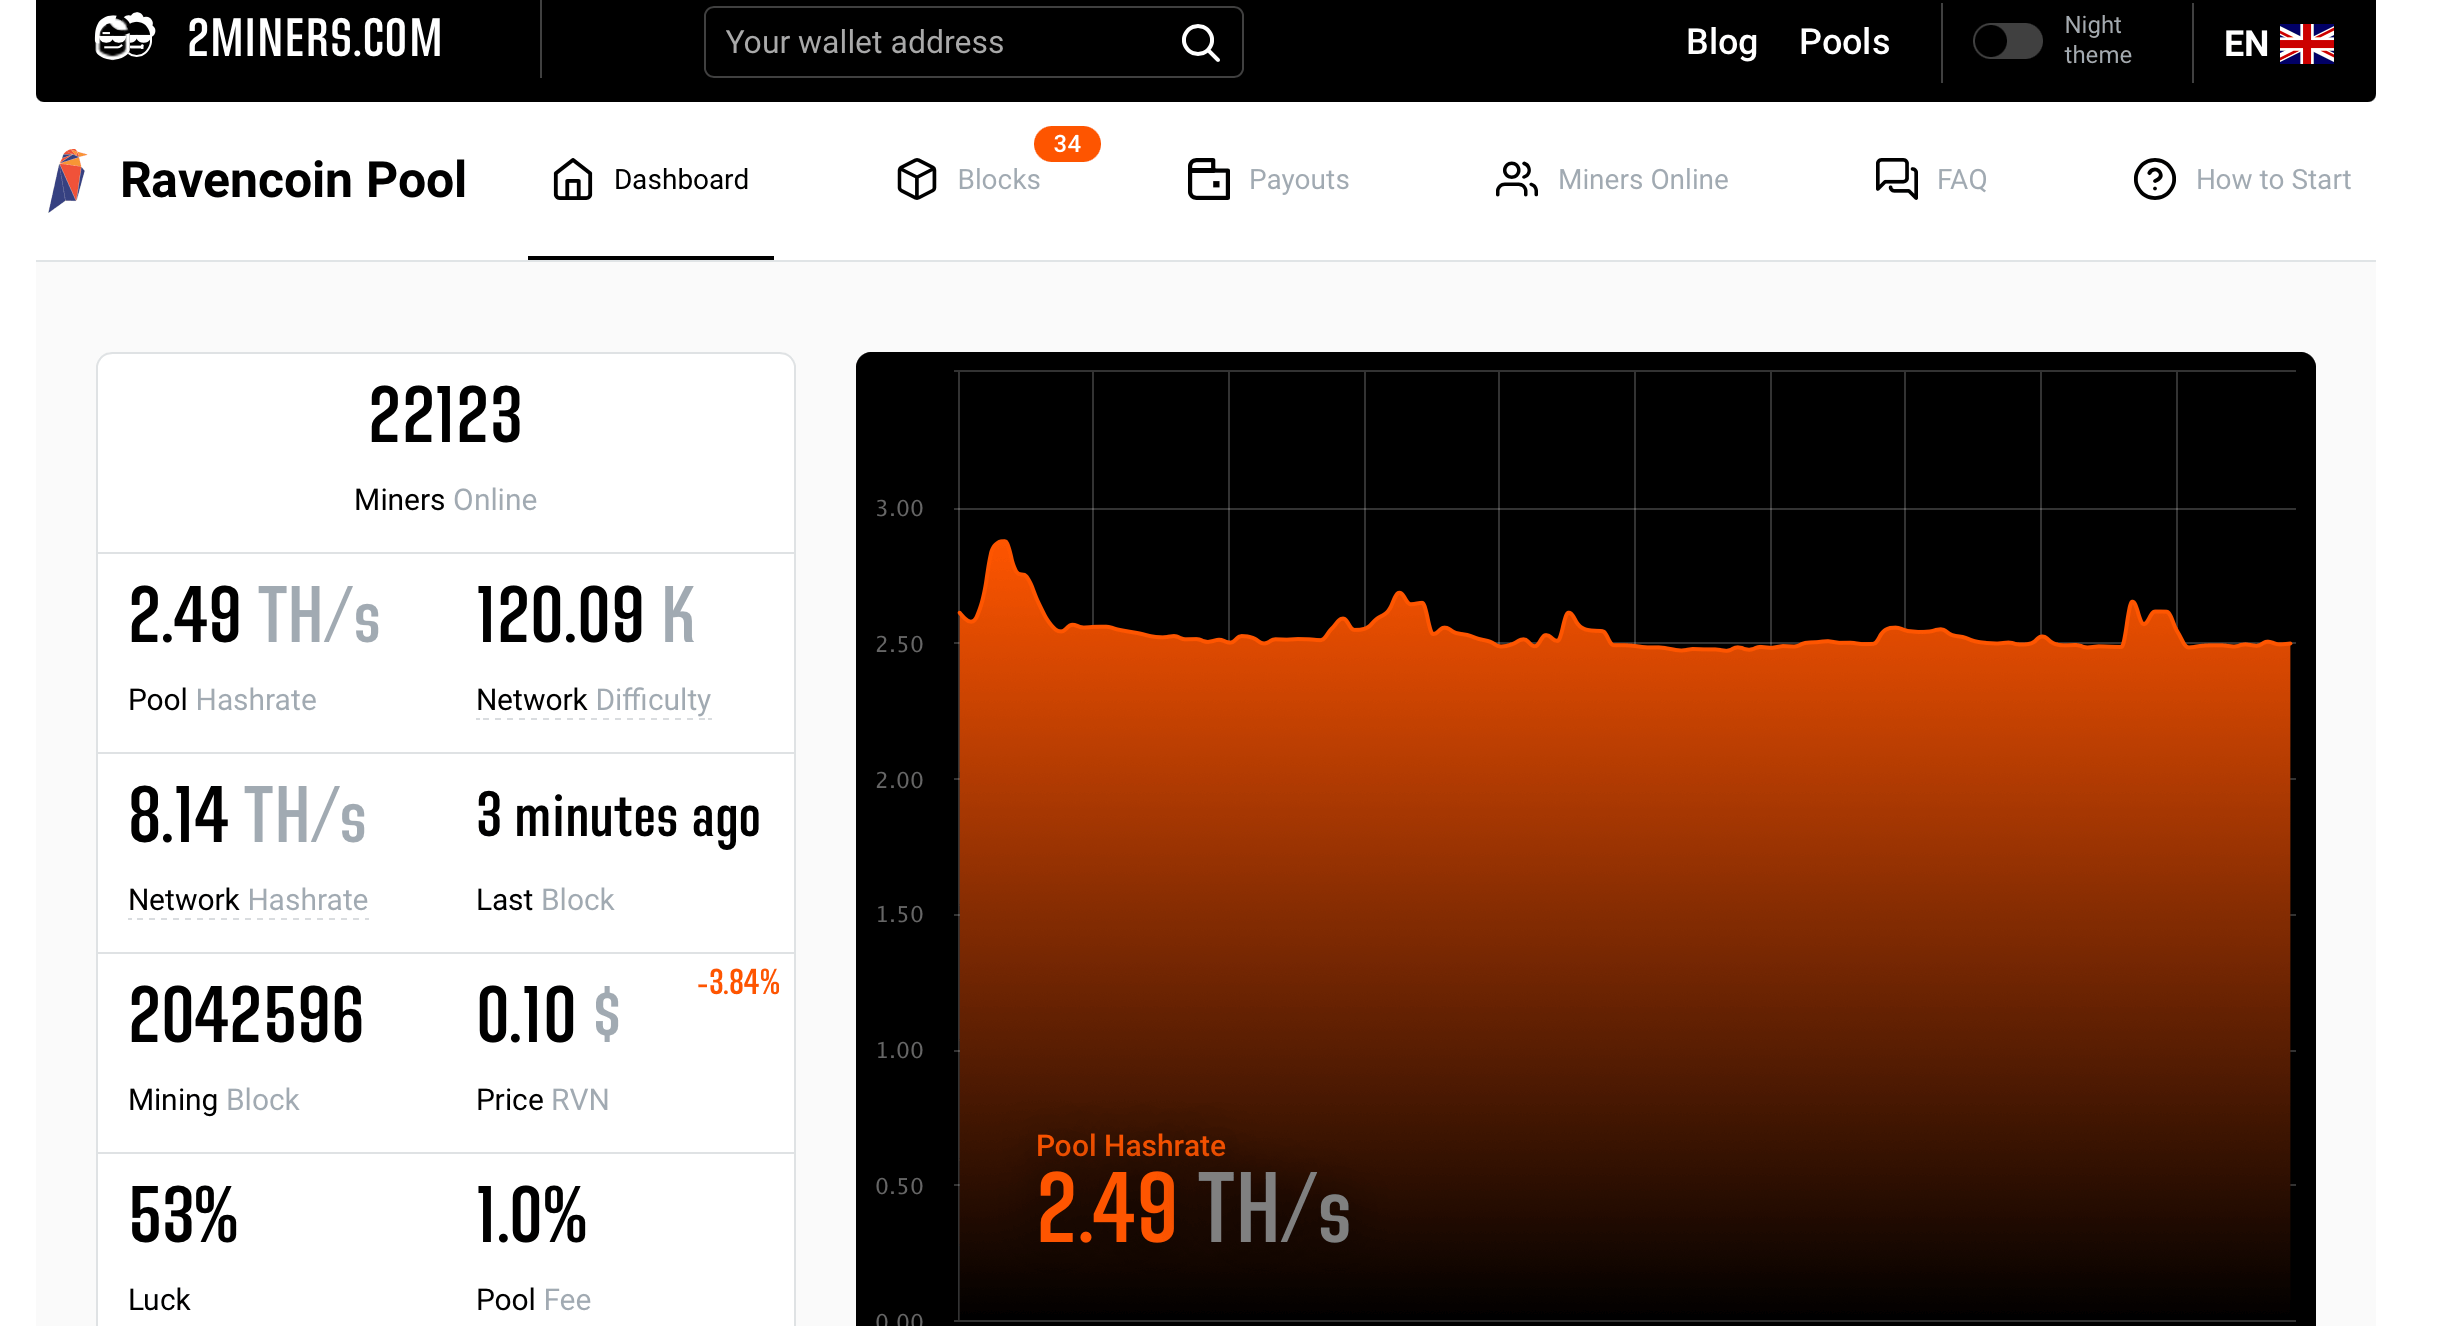Click the Miners Online people icon
The height and width of the screenshot is (1326, 2444).
click(1515, 178)
